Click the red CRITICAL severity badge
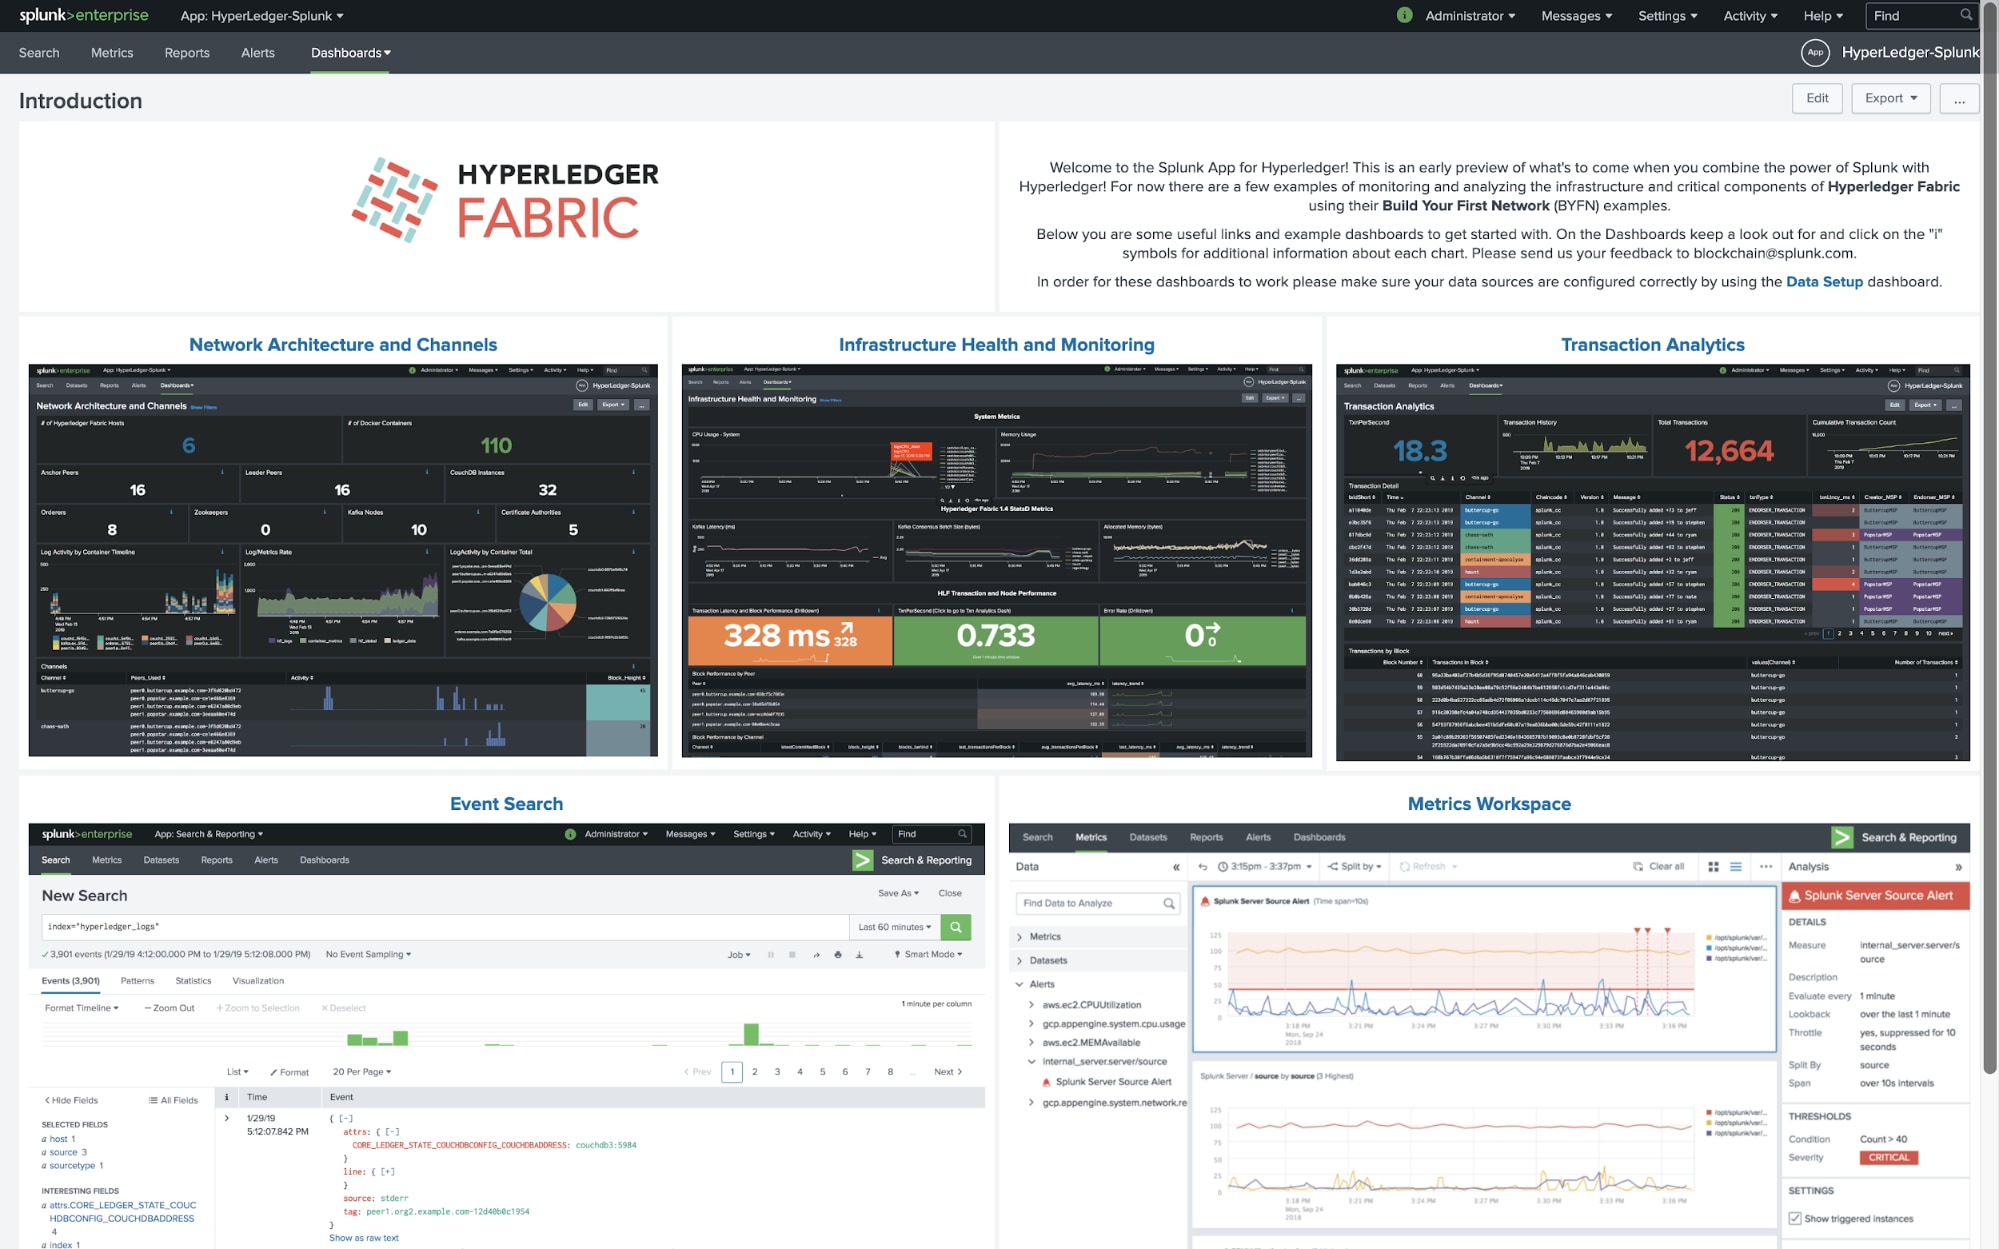The height and width of the screenshot is (1249, 1999). tap(1888, 1157)
